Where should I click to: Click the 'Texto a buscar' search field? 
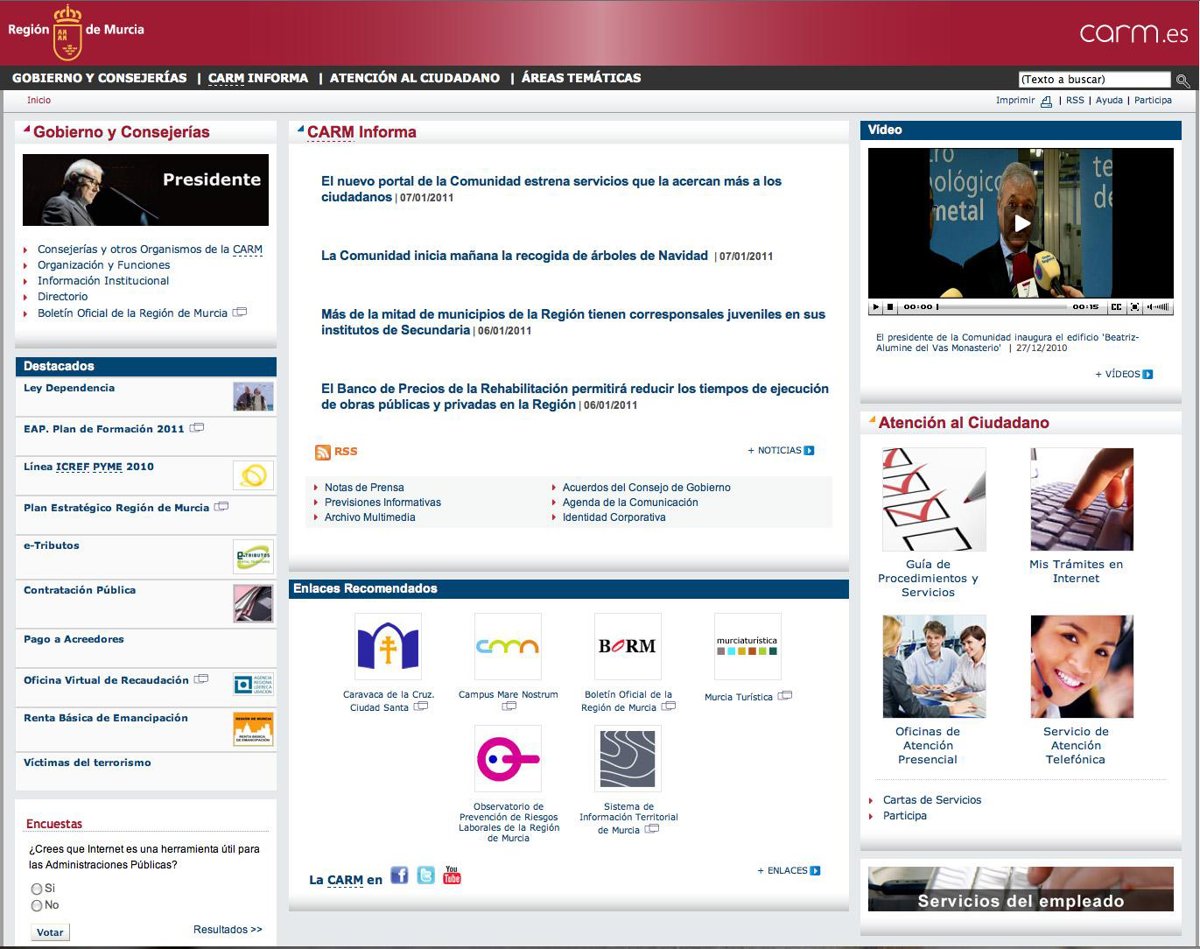click(x=1093, y=80)
